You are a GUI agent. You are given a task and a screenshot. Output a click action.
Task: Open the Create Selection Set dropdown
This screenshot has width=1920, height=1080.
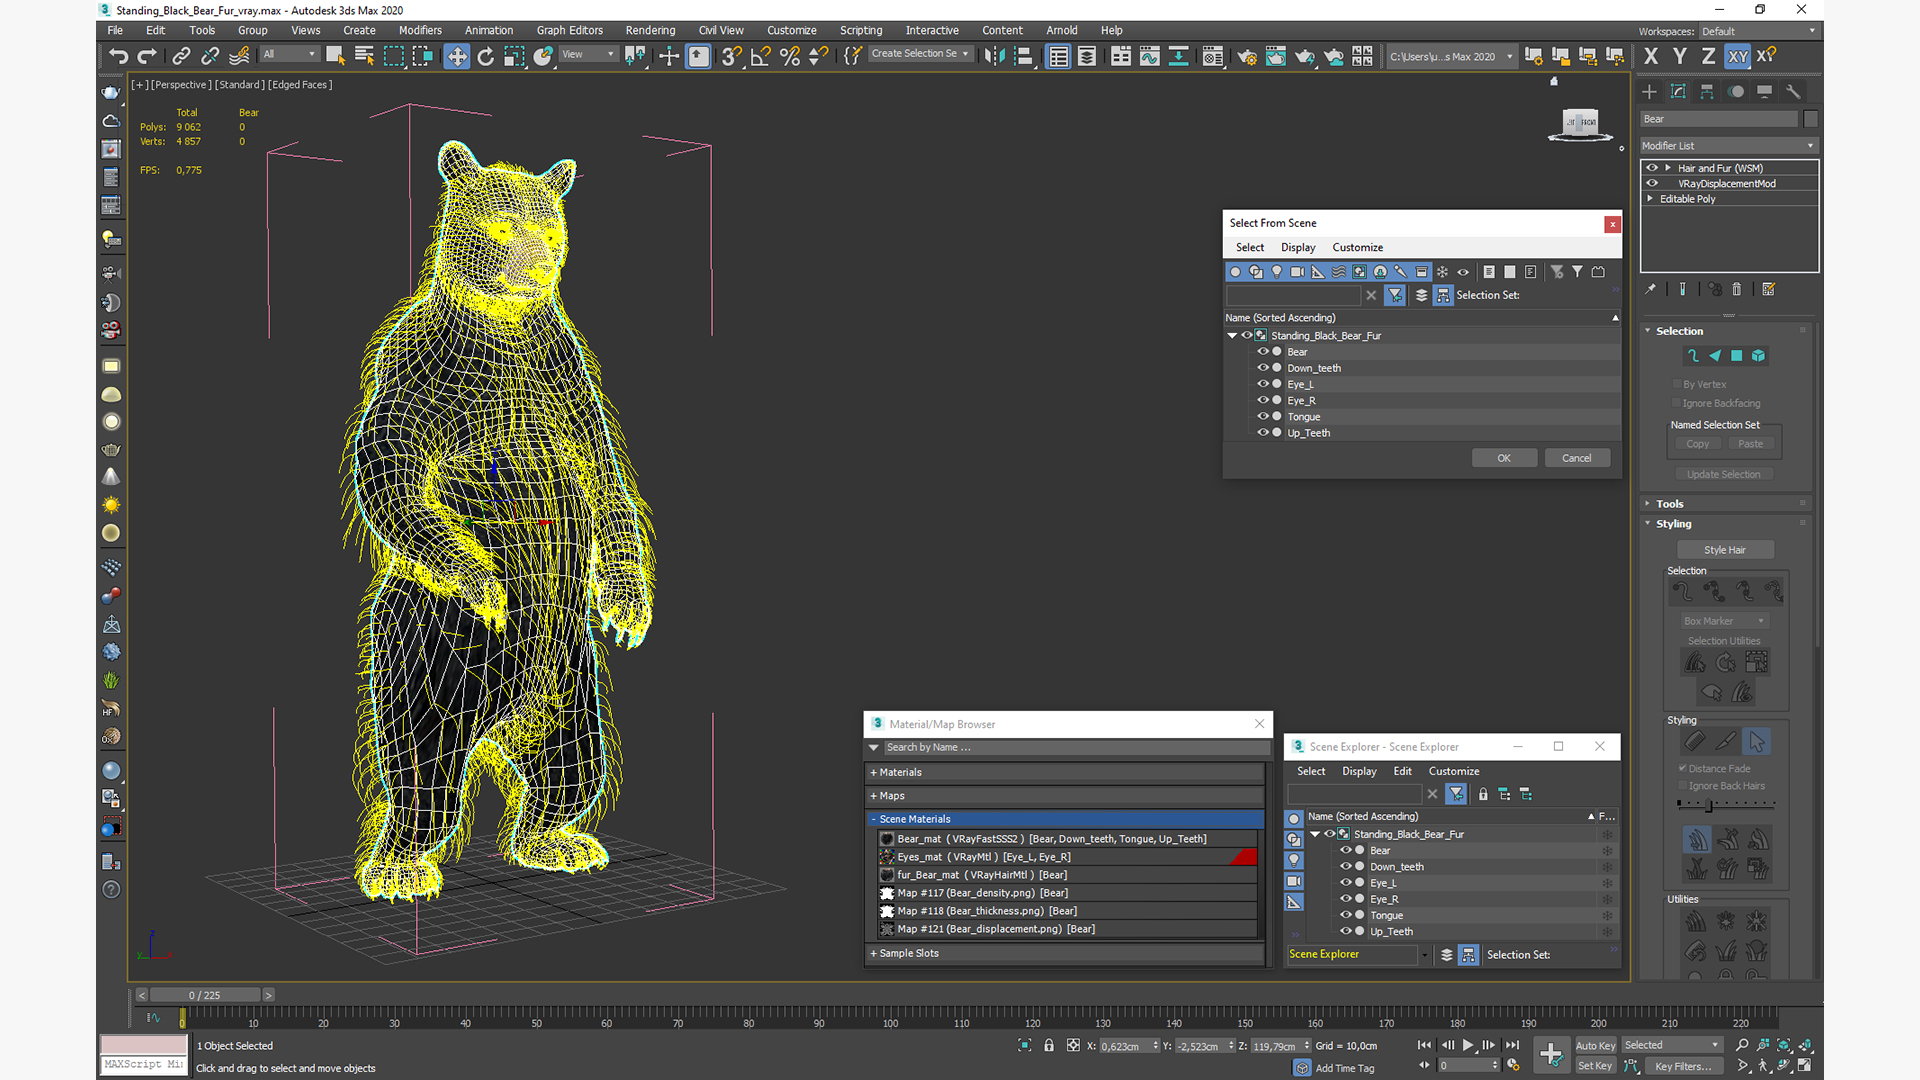click(920, 54)
